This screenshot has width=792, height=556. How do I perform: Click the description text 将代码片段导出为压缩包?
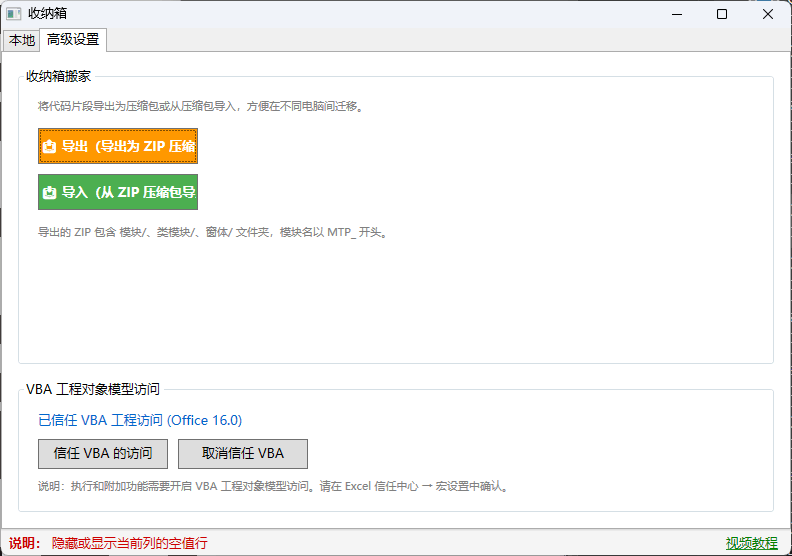(x=201, y=106)
